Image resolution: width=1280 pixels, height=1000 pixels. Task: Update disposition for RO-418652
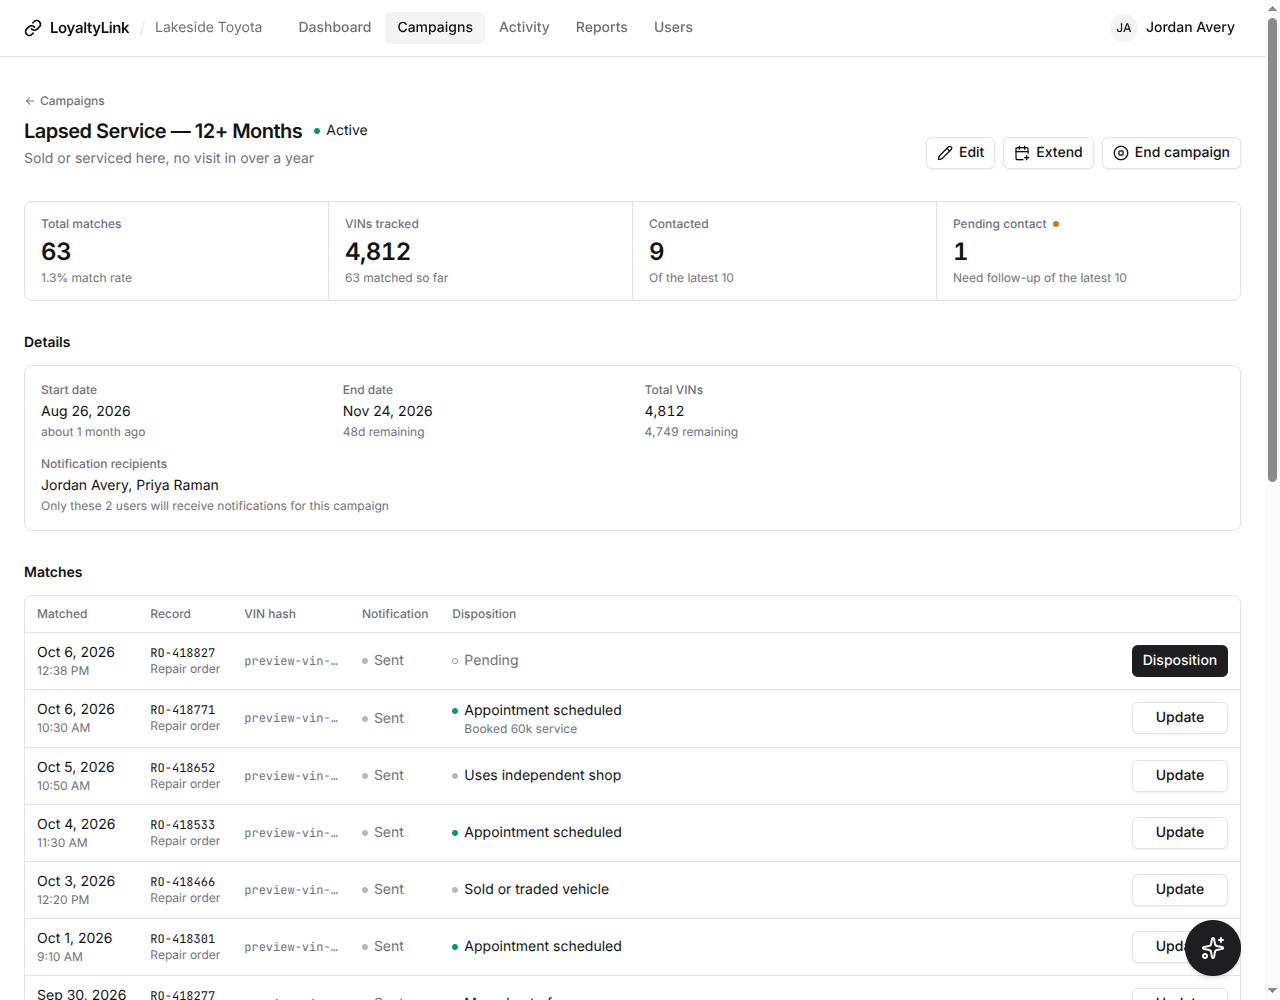[1180, 776]
